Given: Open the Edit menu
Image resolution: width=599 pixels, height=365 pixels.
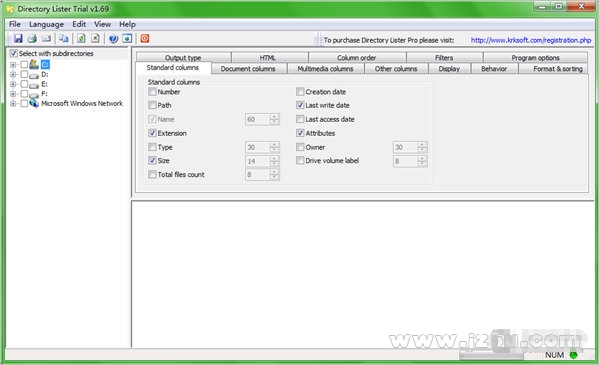Looking at the screenshot, I should click(79, 24).
